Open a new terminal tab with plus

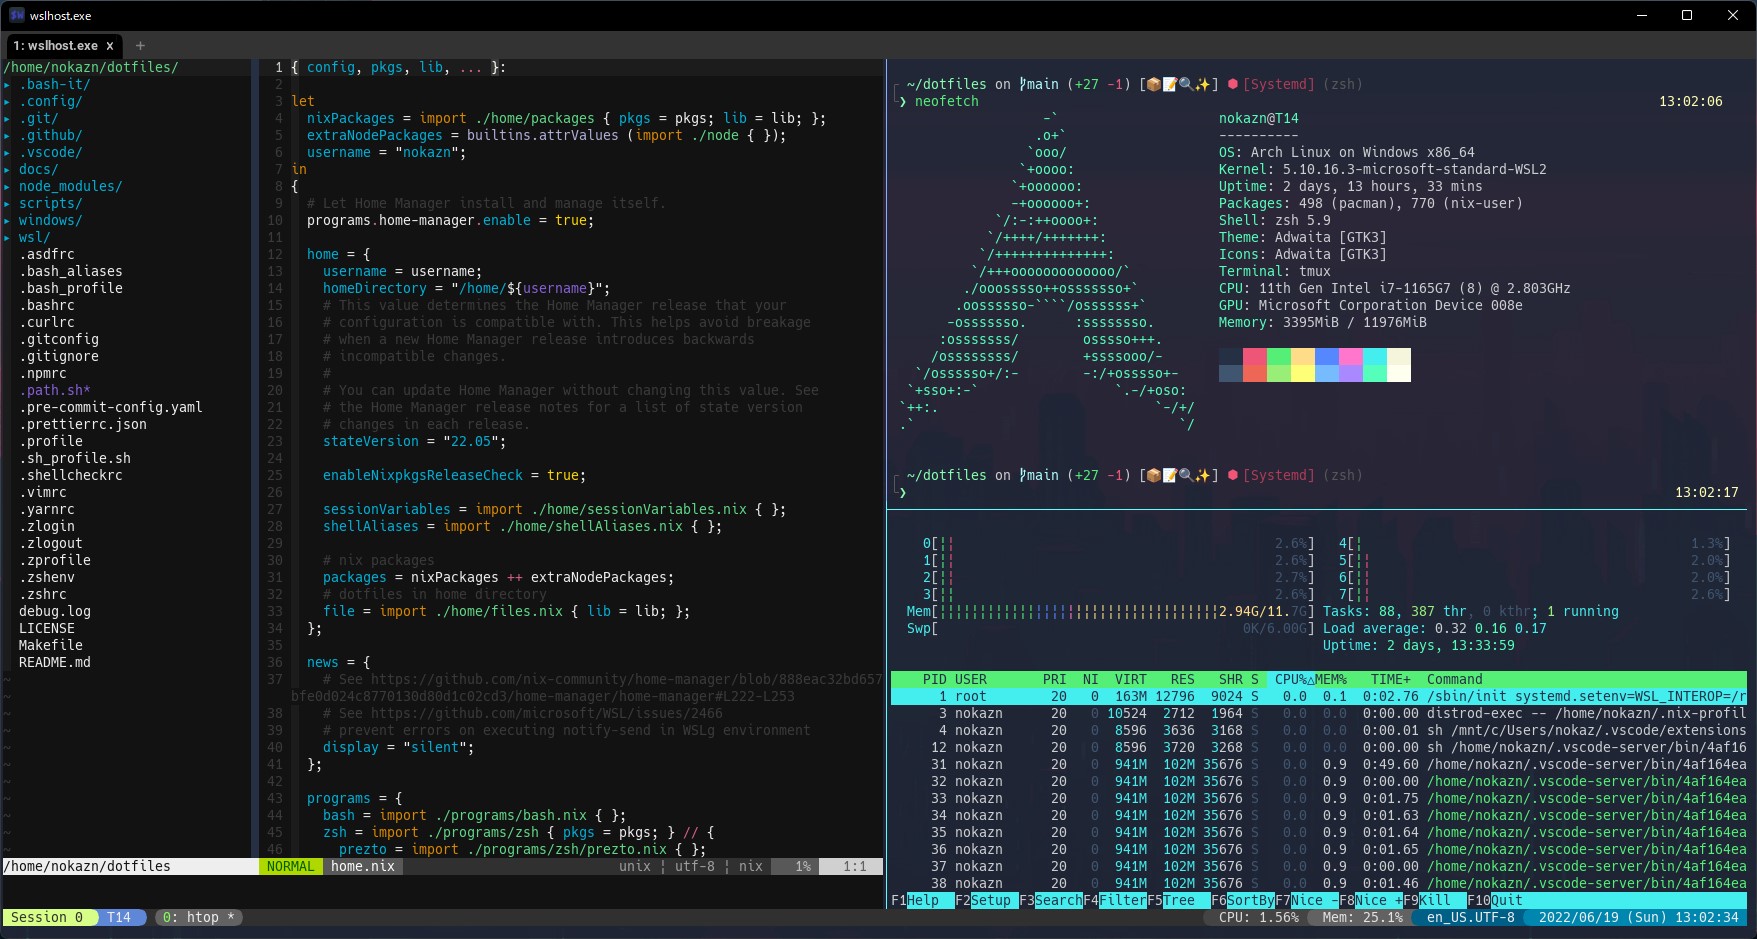(140, 46)
